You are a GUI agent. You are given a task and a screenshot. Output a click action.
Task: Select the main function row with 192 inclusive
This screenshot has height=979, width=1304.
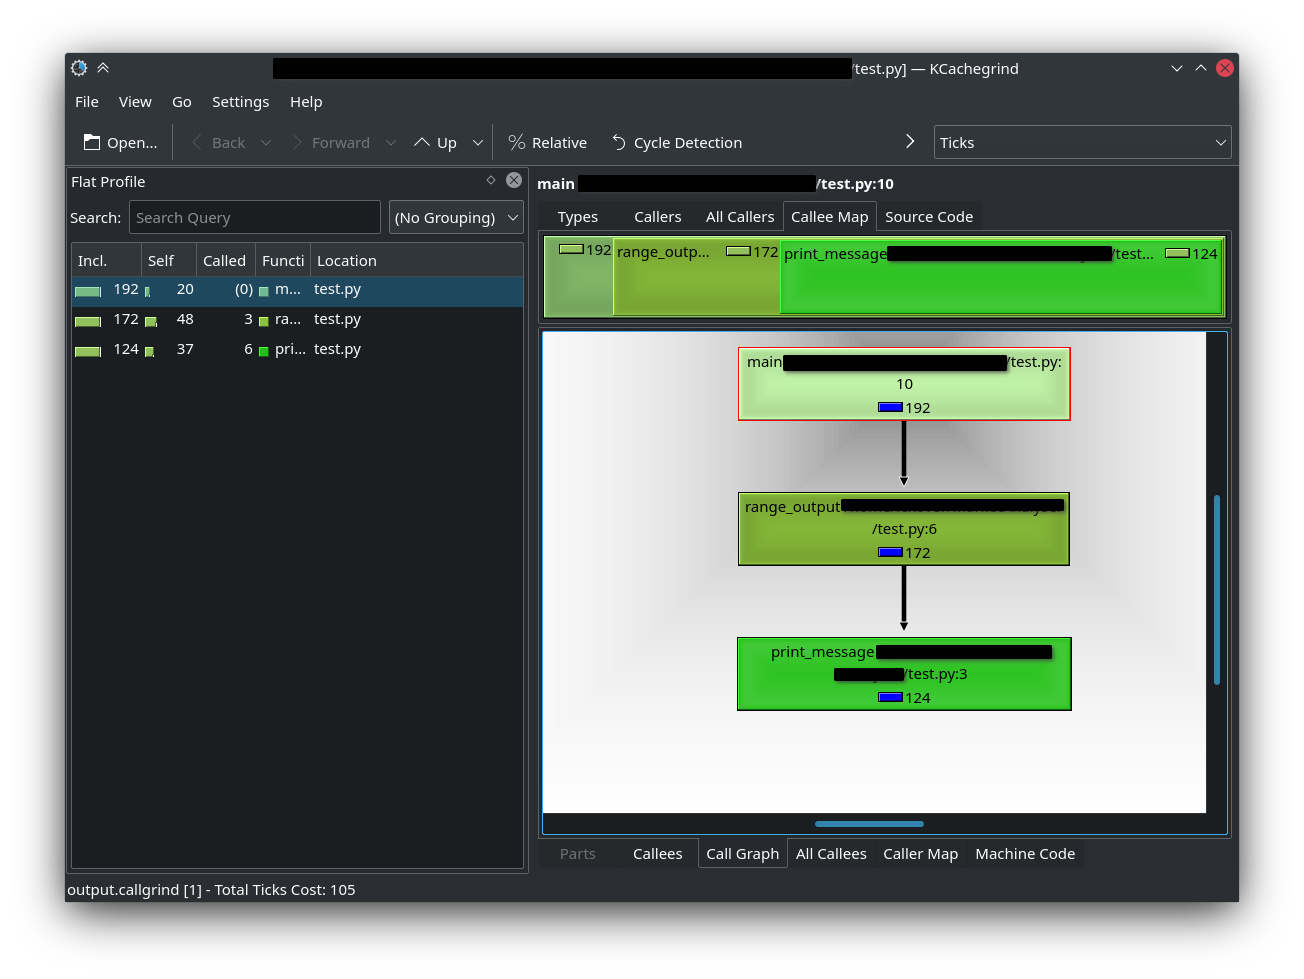[297, 290]
